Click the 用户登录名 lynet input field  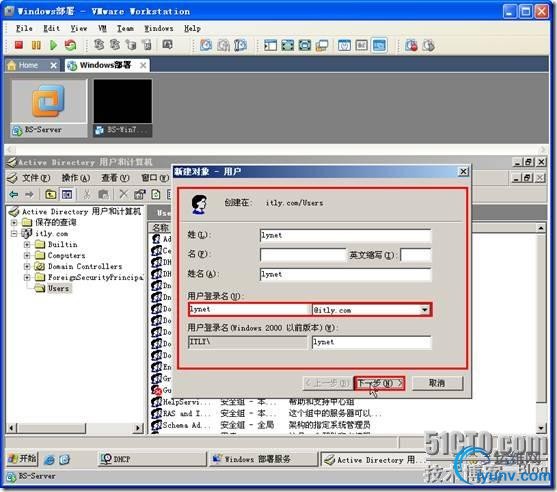(x=249, y=309)
